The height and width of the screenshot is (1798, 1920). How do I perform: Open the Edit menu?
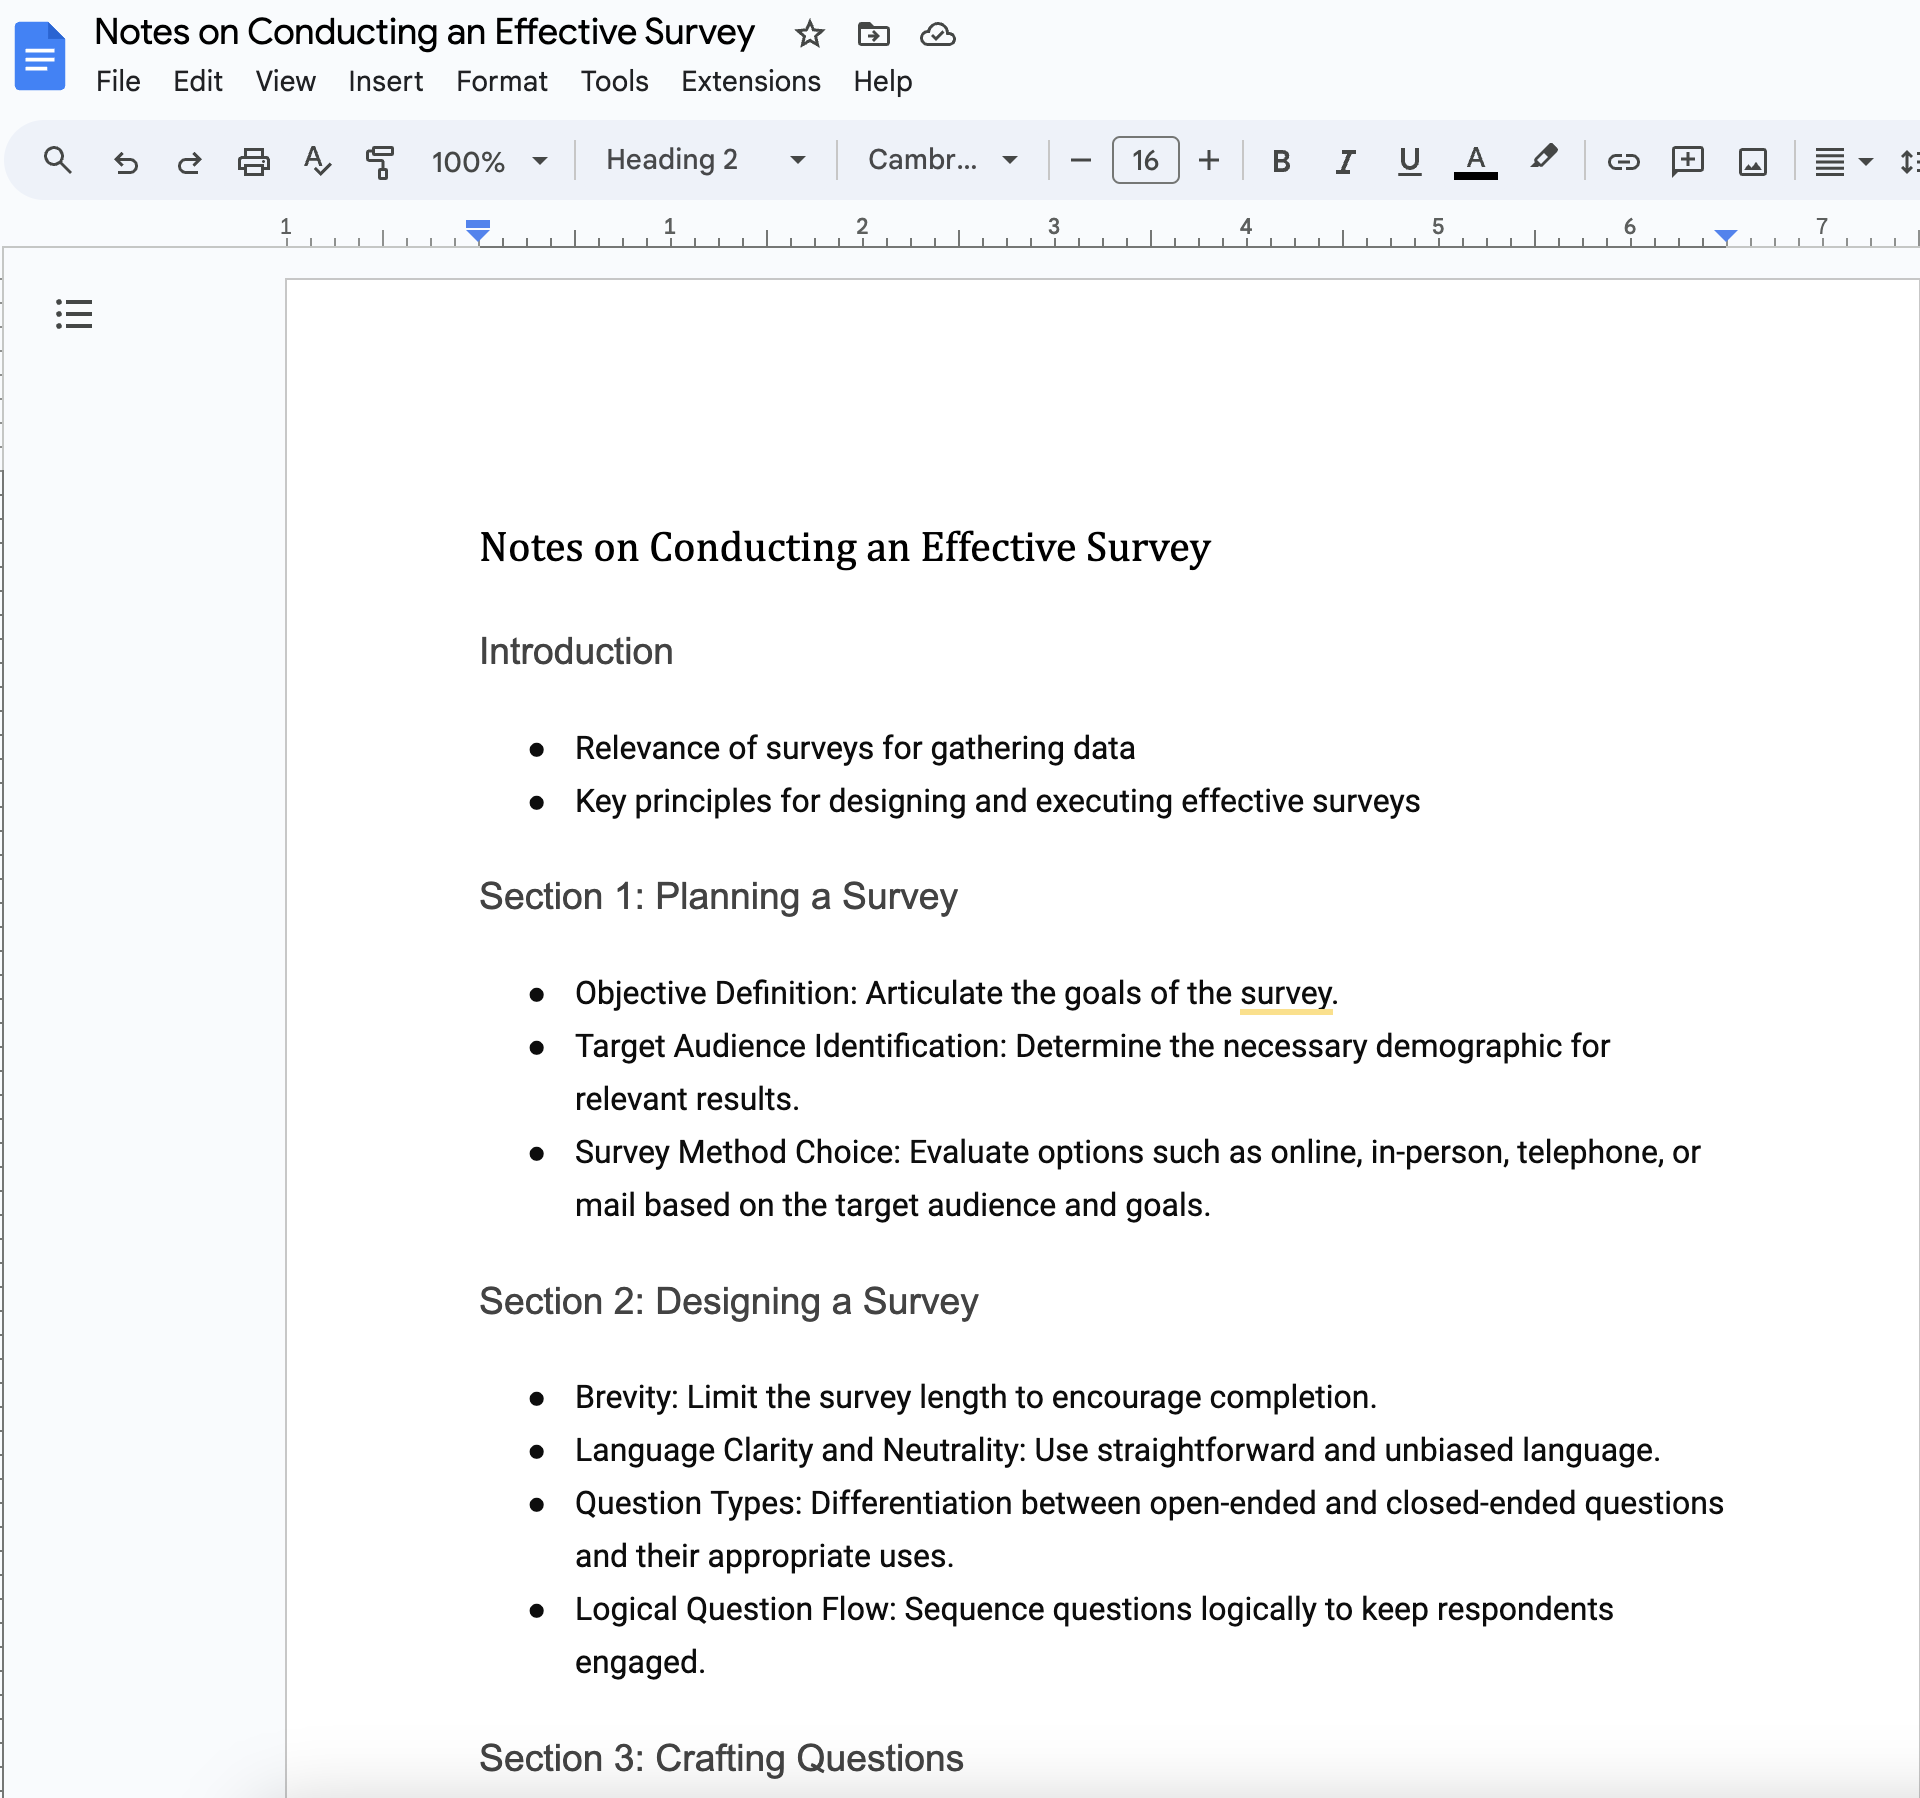tap(197, 81)
